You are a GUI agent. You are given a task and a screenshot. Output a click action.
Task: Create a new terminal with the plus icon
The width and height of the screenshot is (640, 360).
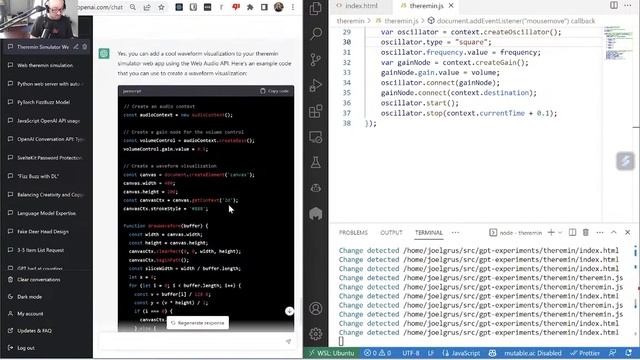pos(551,232)
